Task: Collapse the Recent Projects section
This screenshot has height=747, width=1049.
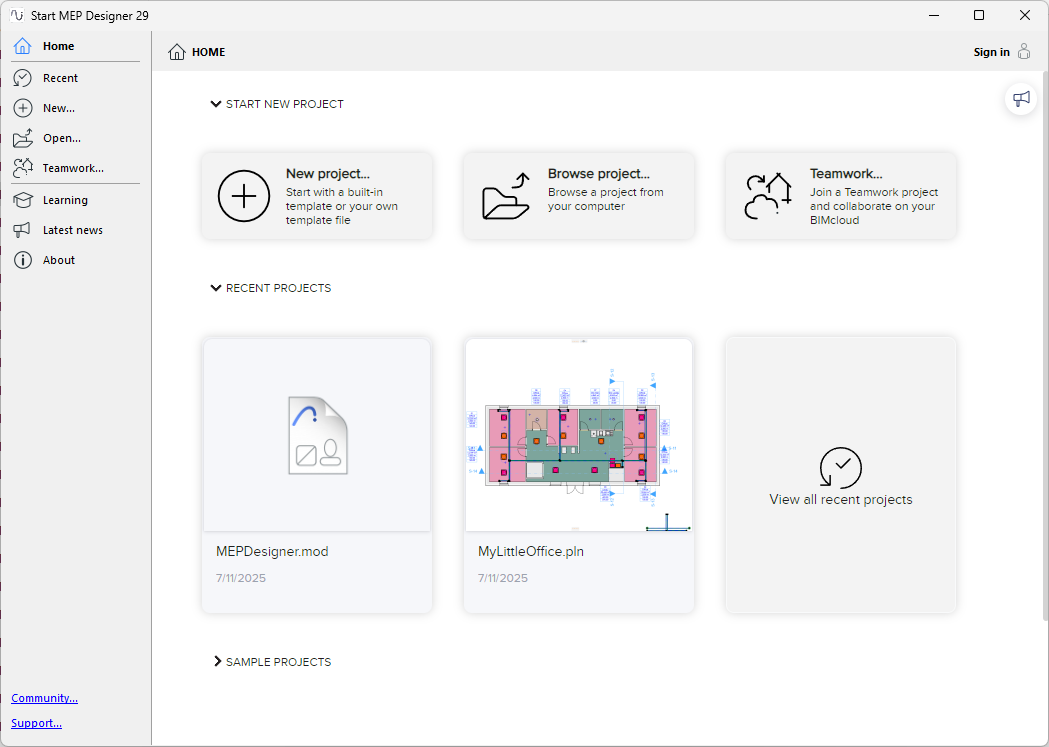Action: point(216,288)
